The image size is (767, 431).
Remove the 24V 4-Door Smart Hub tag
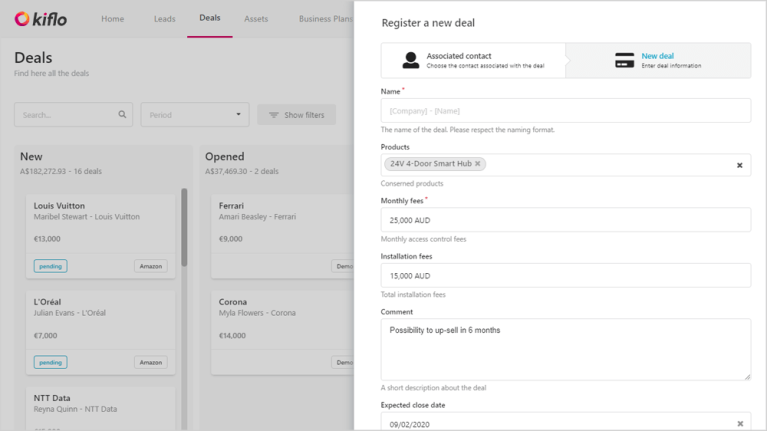478,164
